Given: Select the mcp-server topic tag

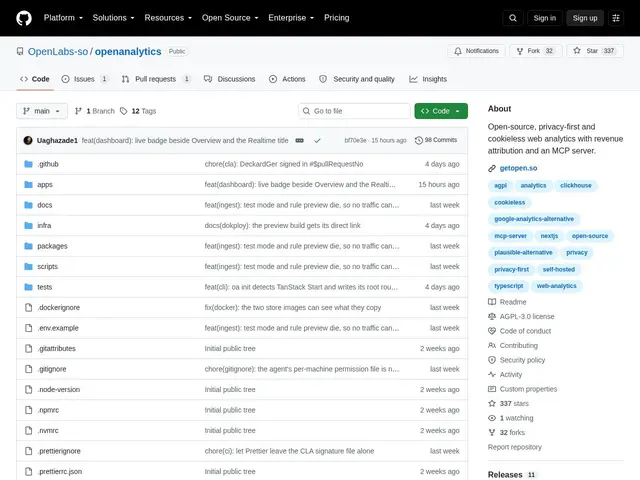Looking at the screenshot, I should point(510,236).
